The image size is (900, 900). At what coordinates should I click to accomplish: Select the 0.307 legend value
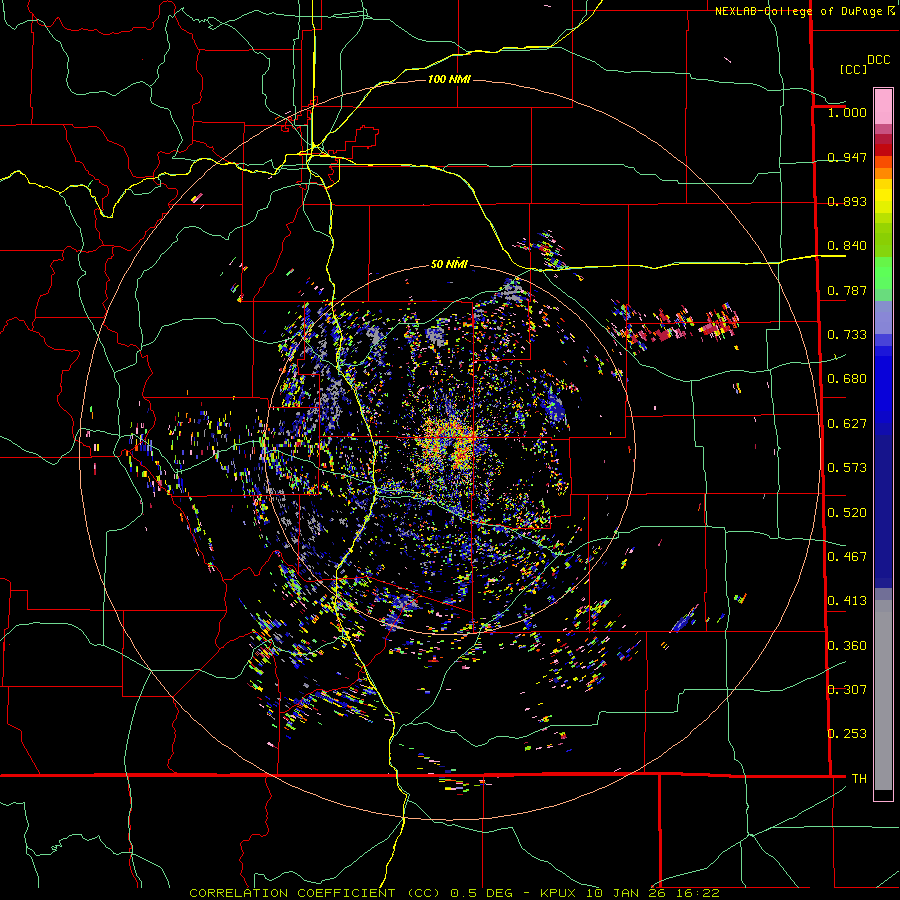[847, 689]
